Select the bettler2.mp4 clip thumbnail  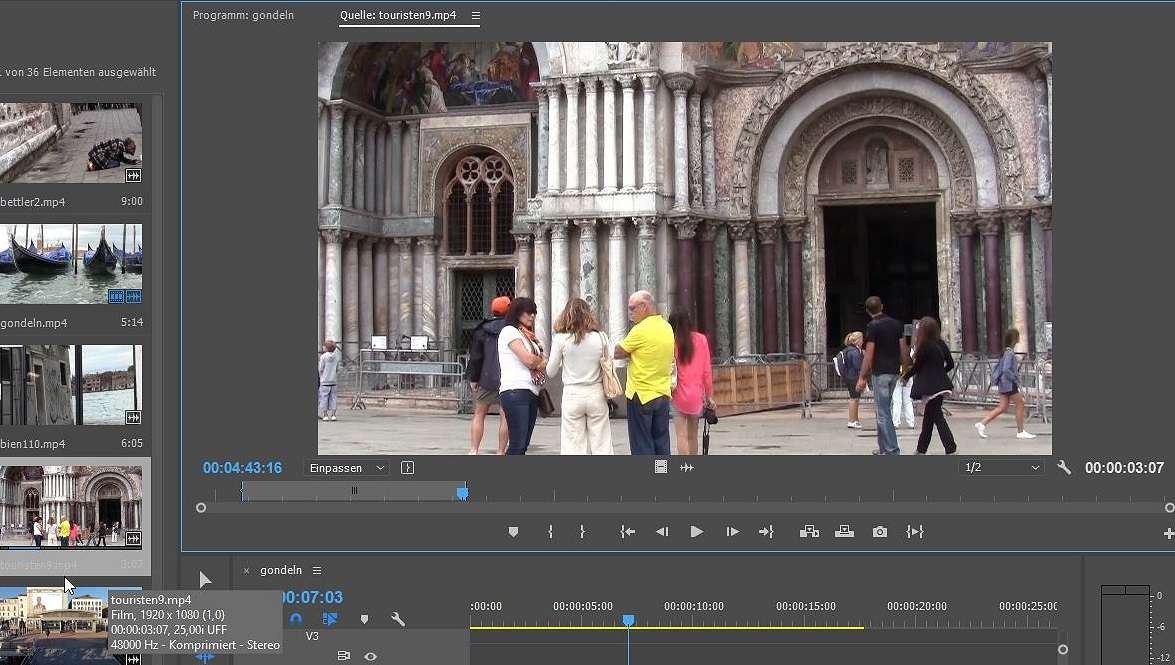70,143
